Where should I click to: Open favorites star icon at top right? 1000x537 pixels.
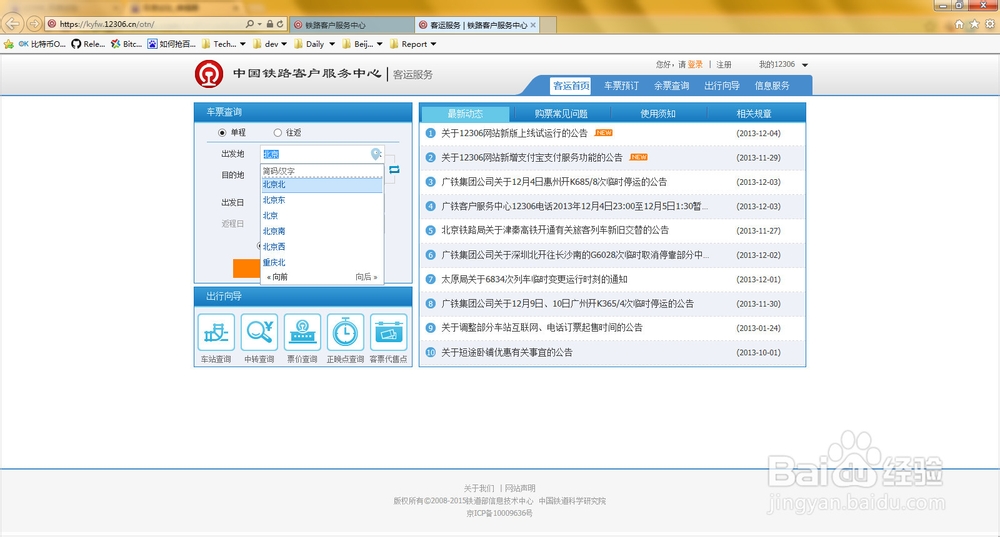pos(974,24)
